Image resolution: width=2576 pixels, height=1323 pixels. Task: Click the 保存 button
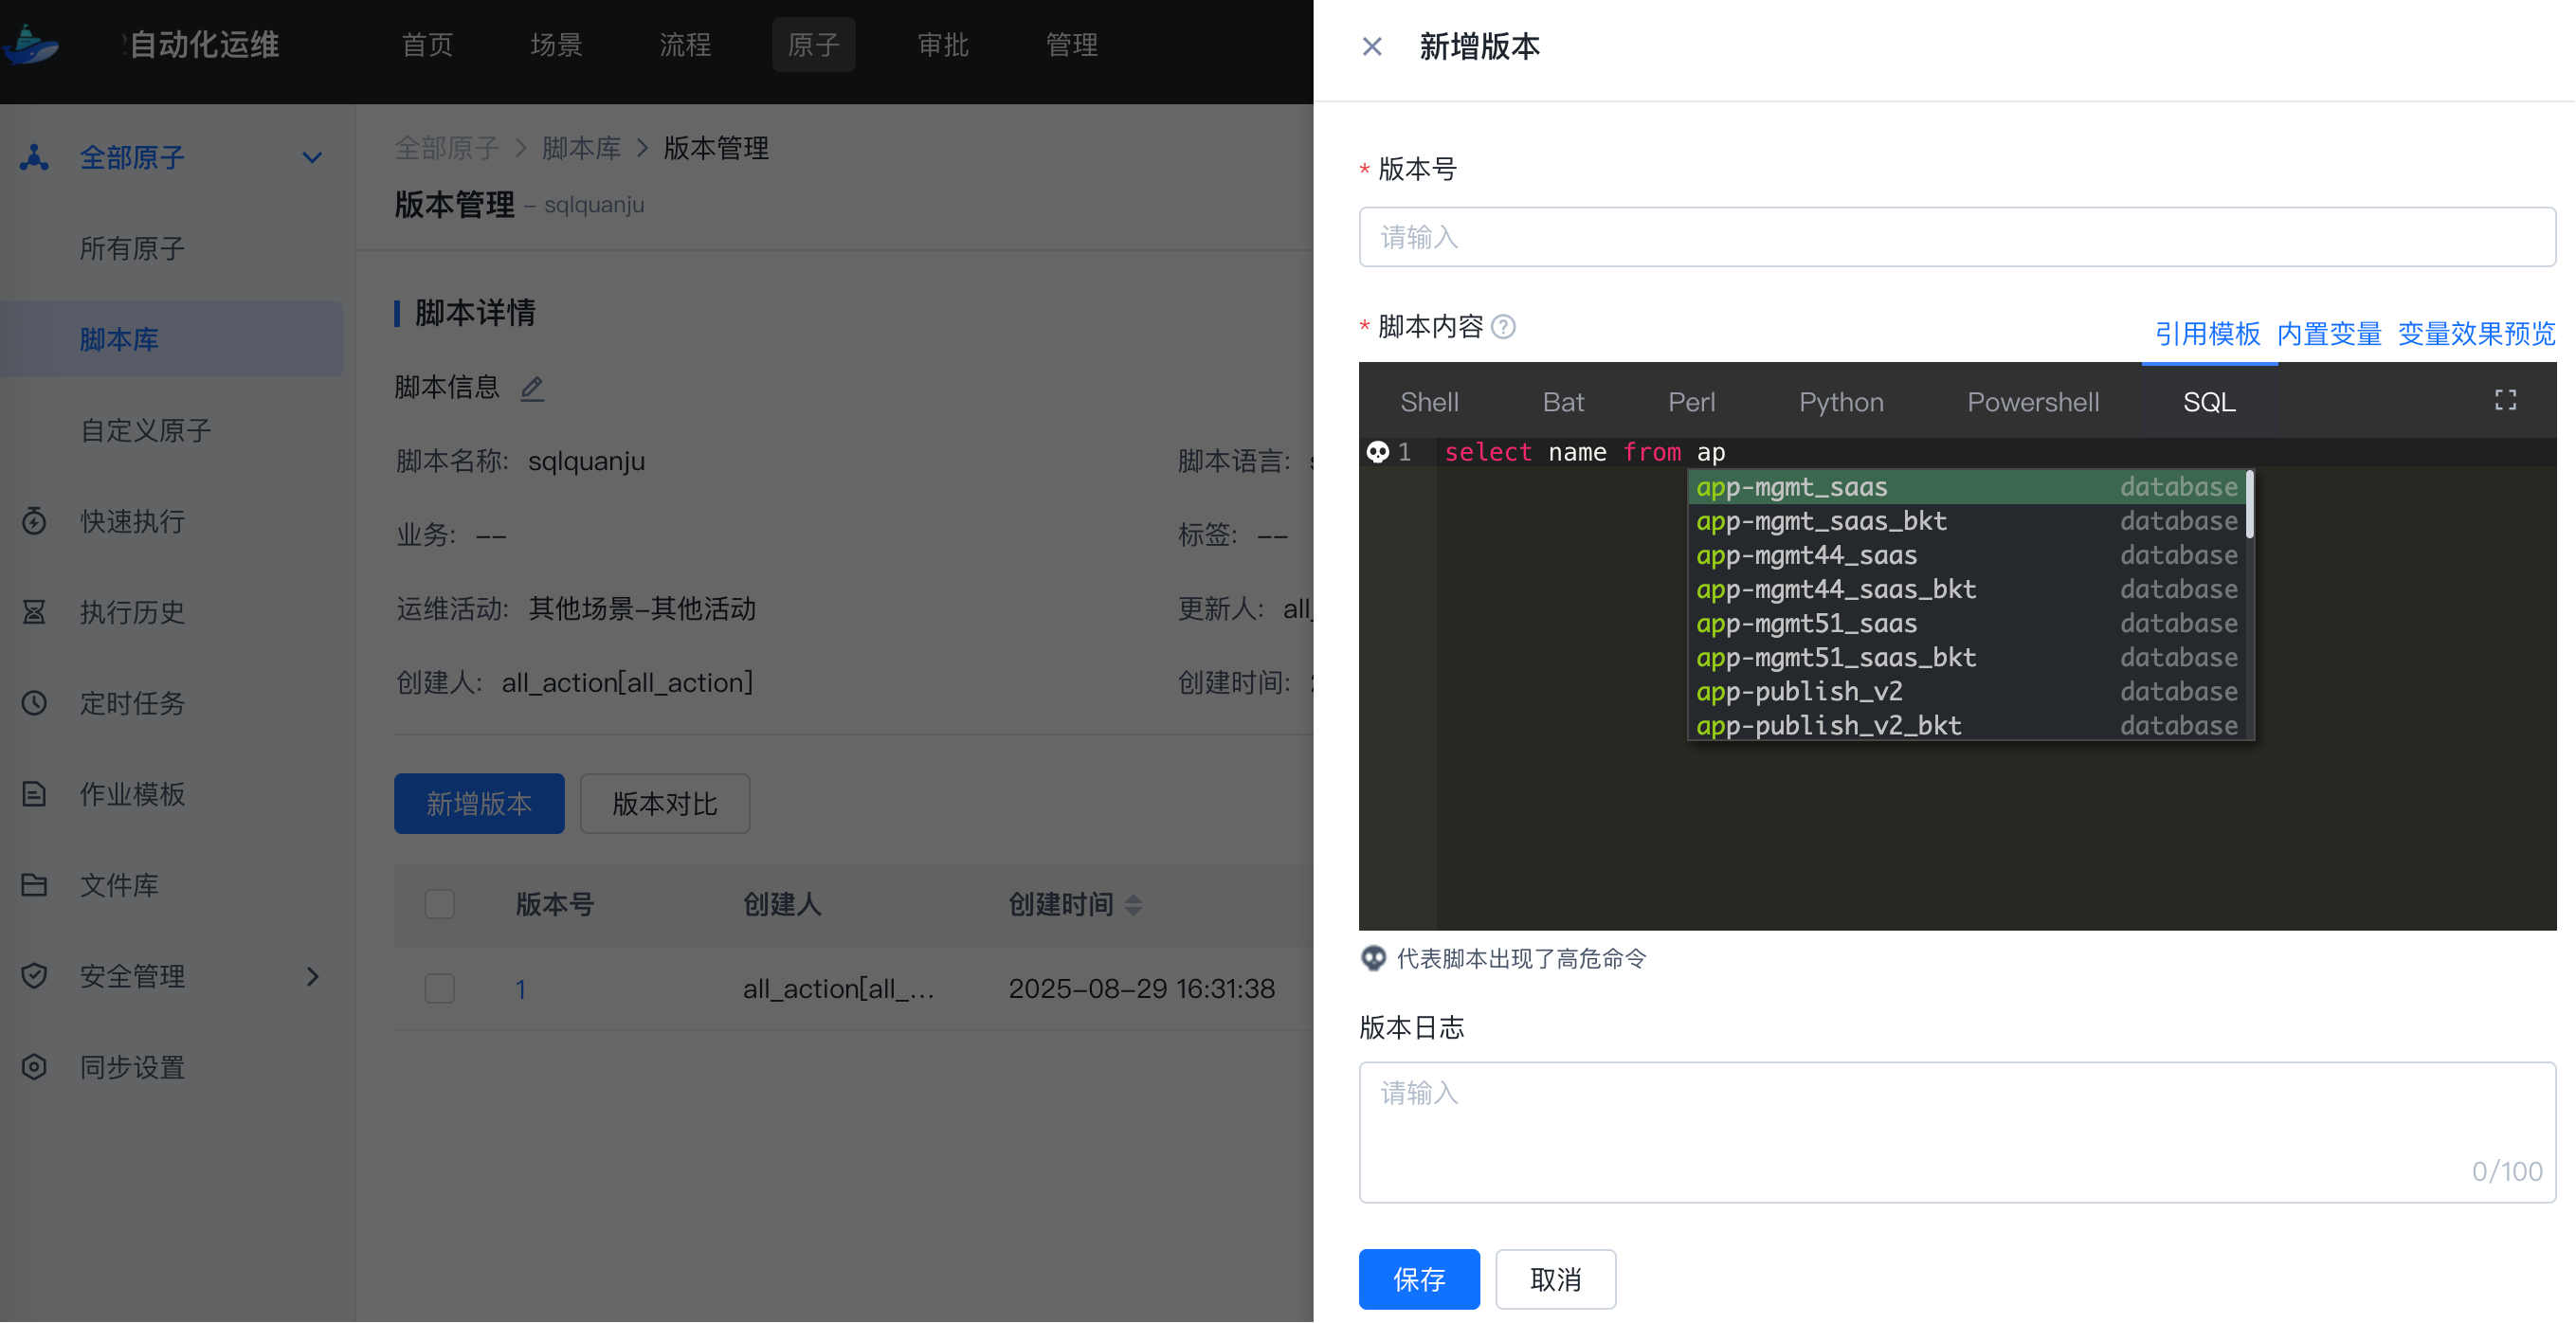pyautogui.click(x=1418, y=1278)
